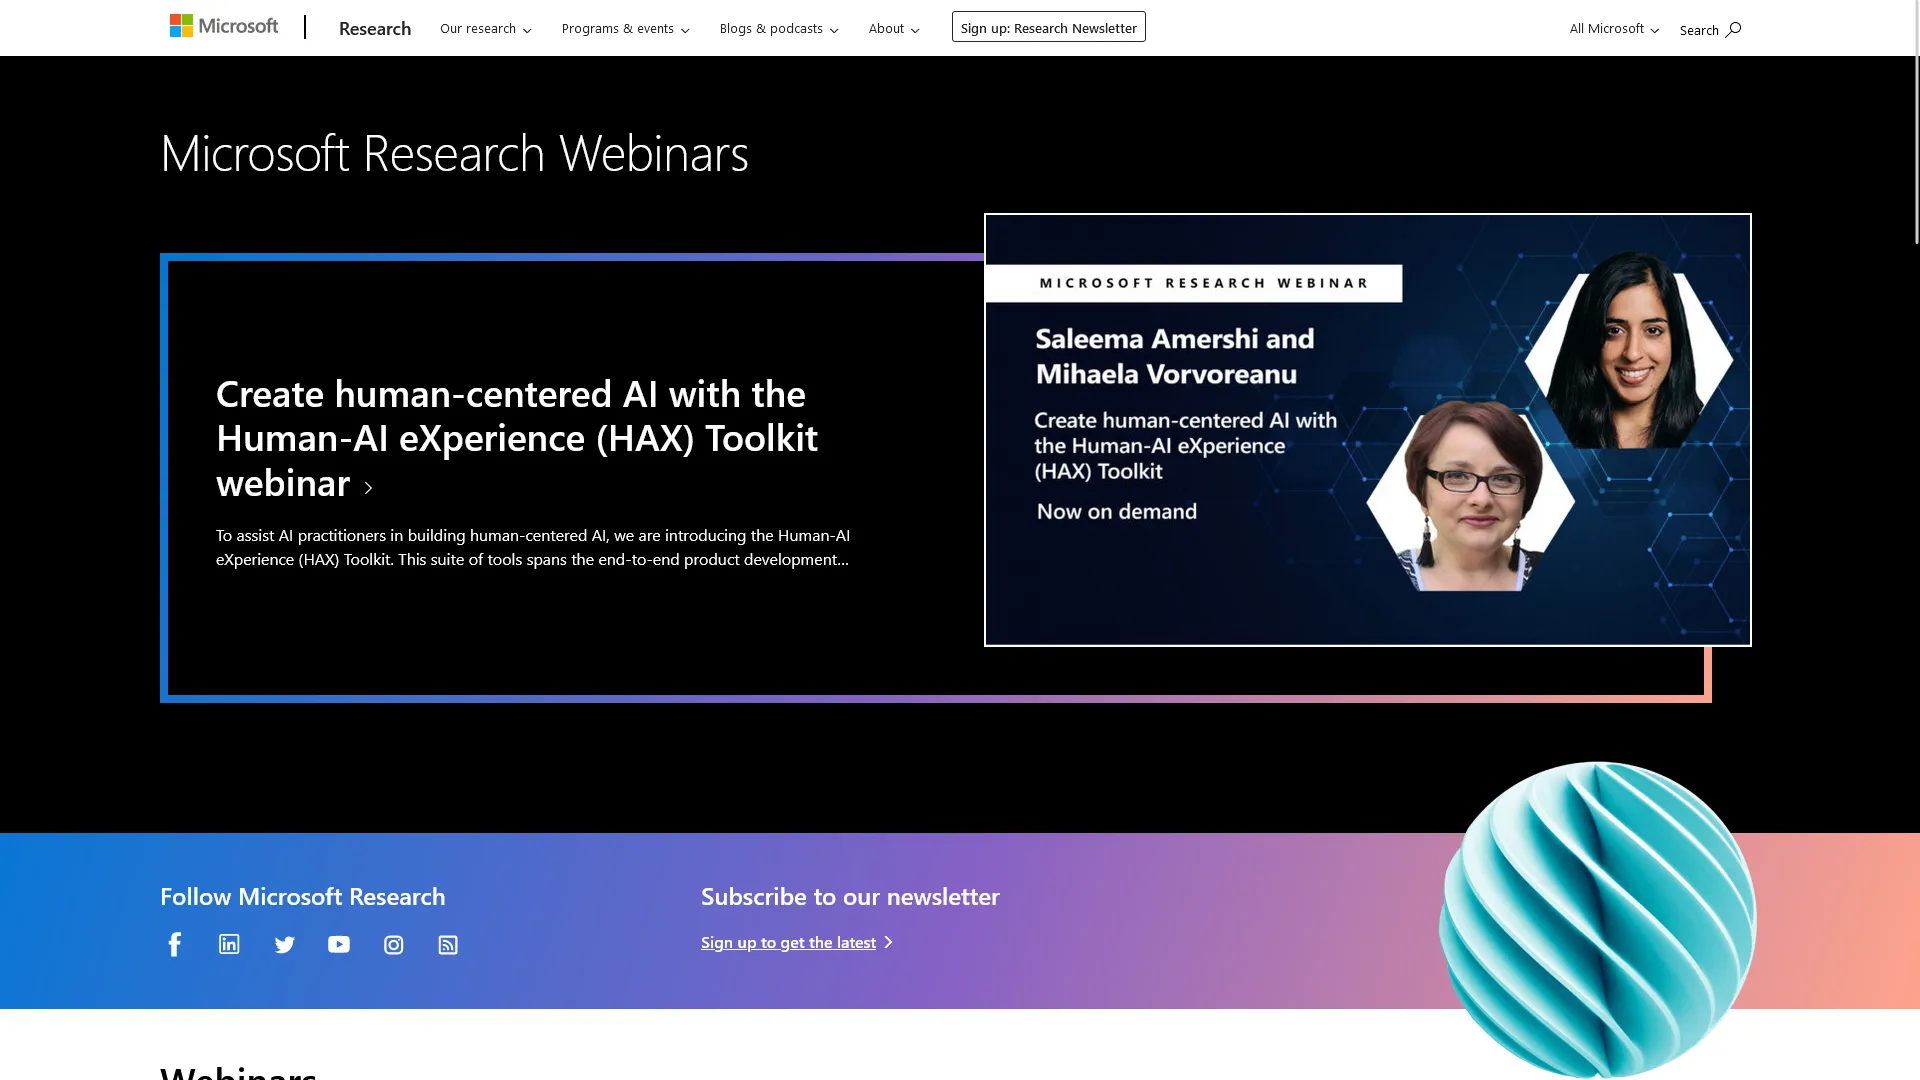Open the About menu
The image size is (1920, 1080).
coord(892,28)
